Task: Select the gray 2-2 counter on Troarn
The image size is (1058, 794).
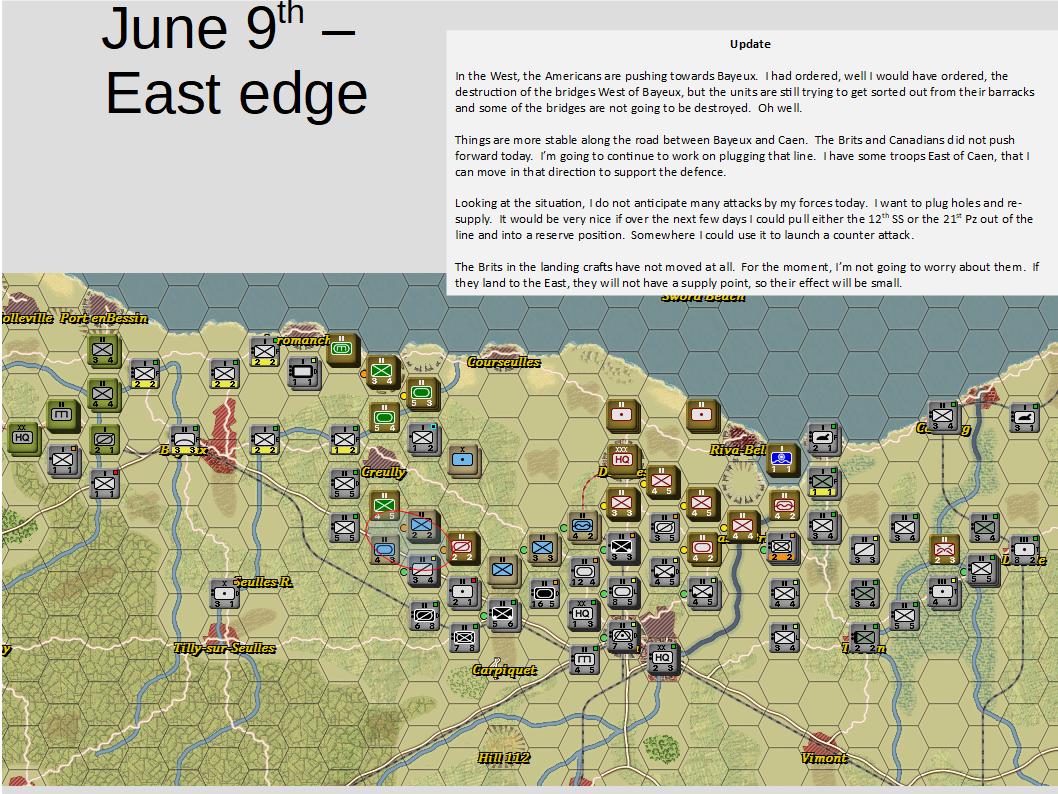Action: [864, 638]
